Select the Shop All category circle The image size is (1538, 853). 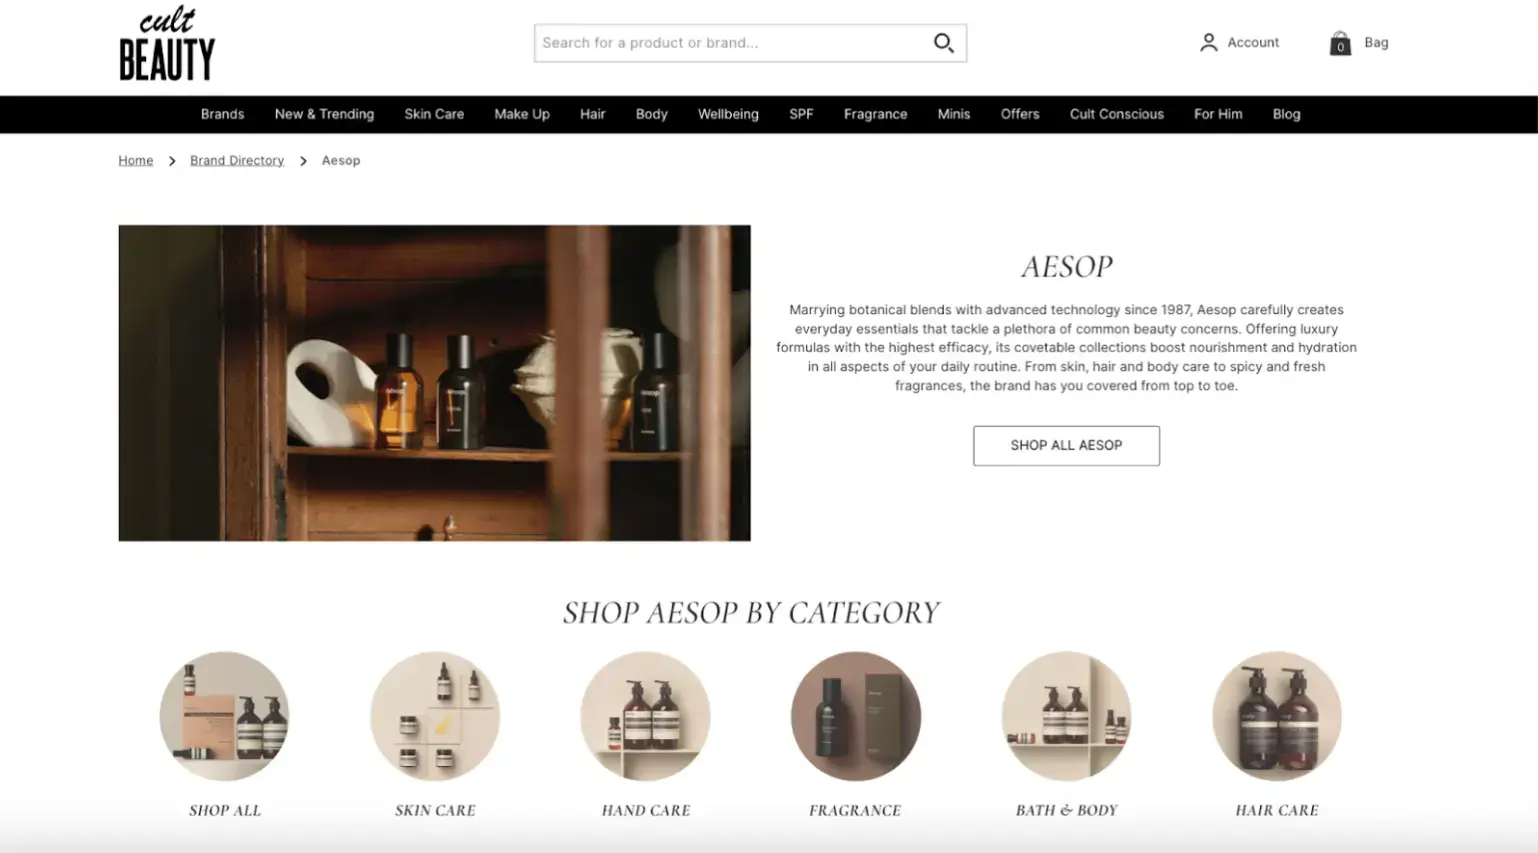point(224,716)
